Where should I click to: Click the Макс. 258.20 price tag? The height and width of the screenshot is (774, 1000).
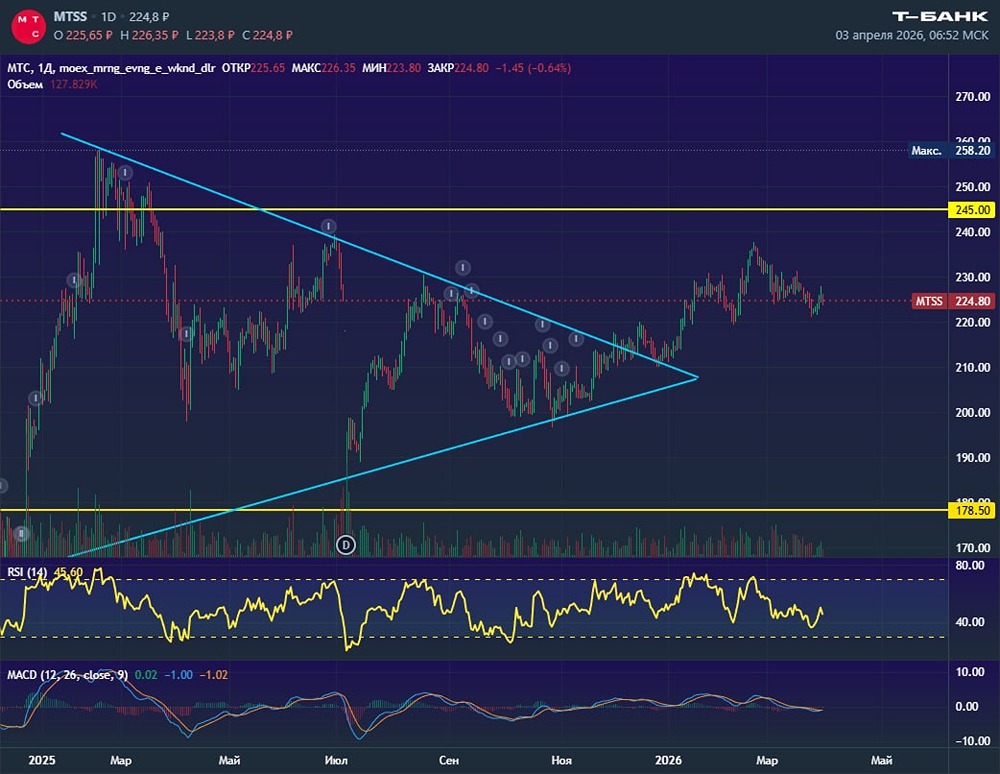[x=951, y=150]
